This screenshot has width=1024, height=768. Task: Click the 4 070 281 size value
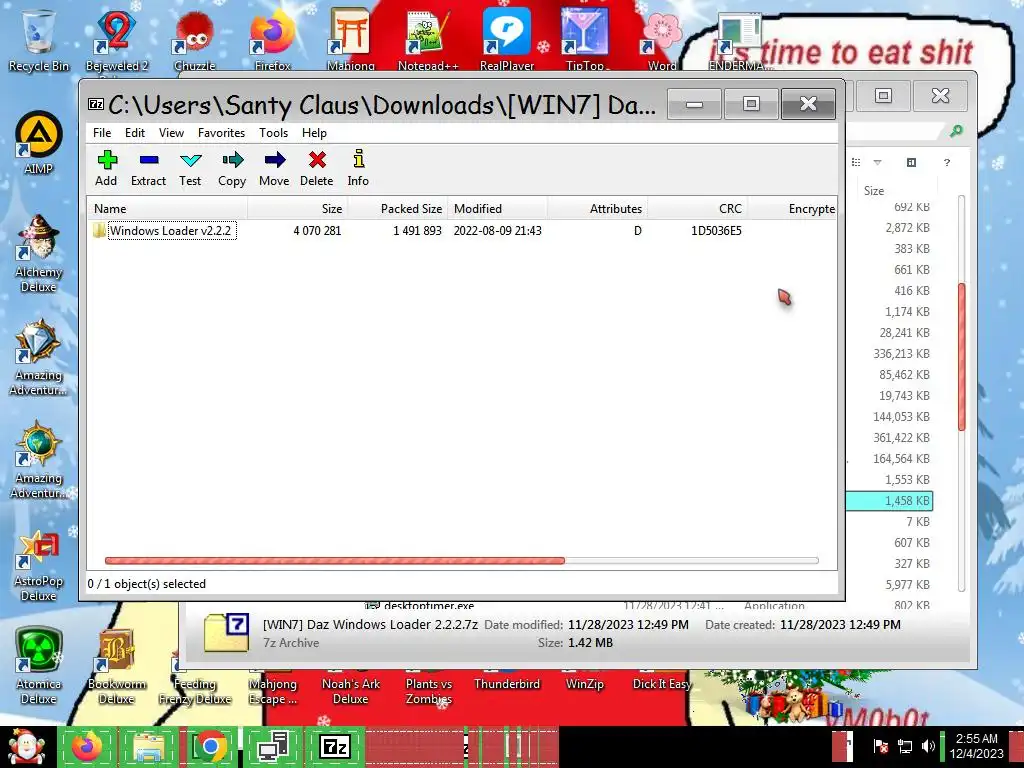tap(317, 231)
